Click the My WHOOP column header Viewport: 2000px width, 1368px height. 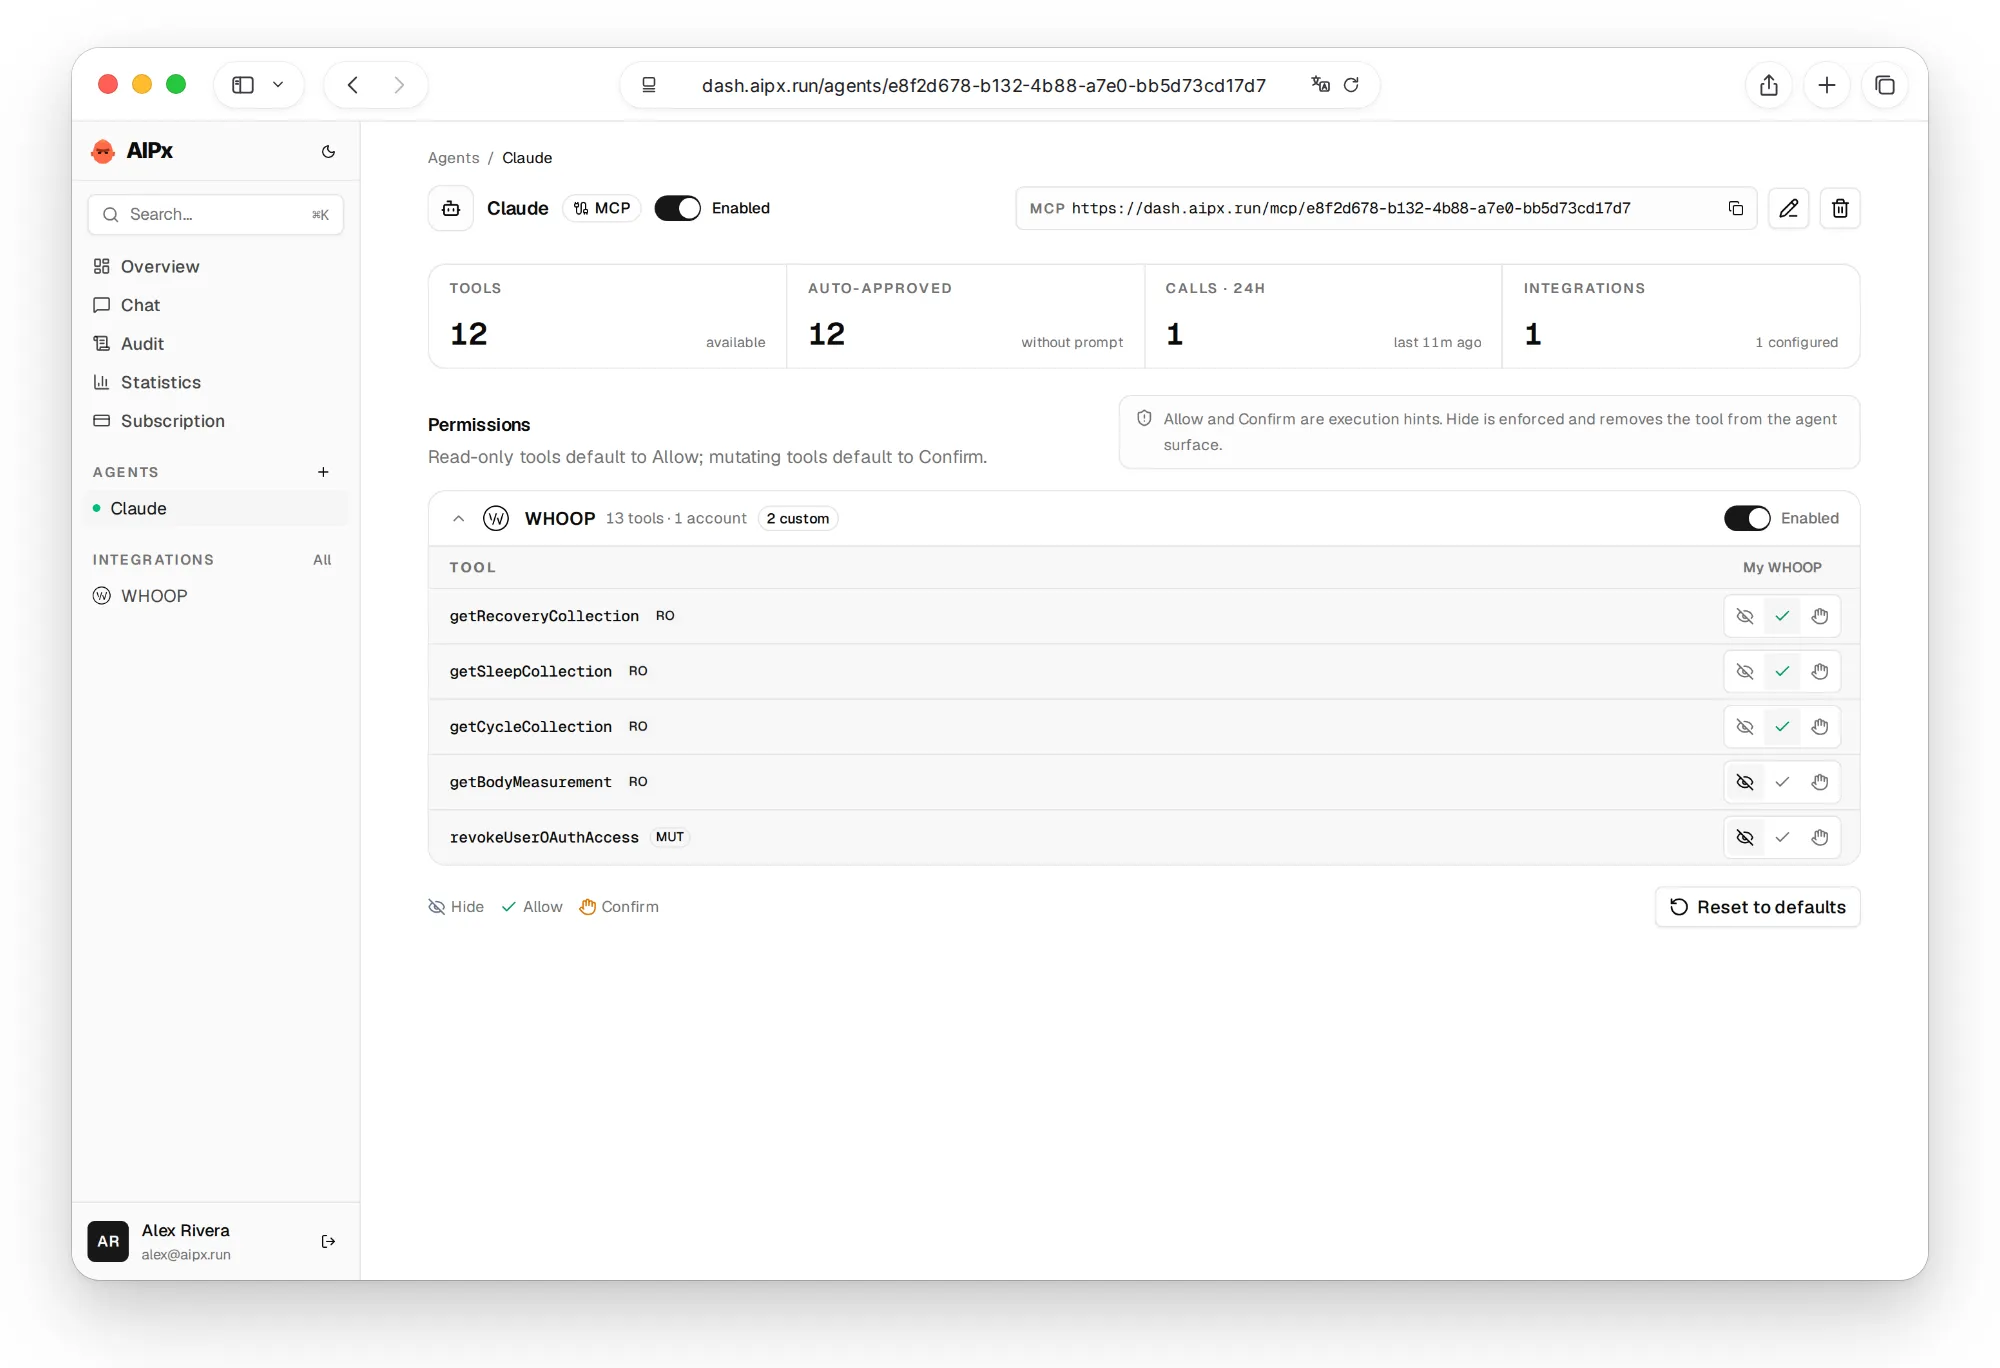(1782, 567)
